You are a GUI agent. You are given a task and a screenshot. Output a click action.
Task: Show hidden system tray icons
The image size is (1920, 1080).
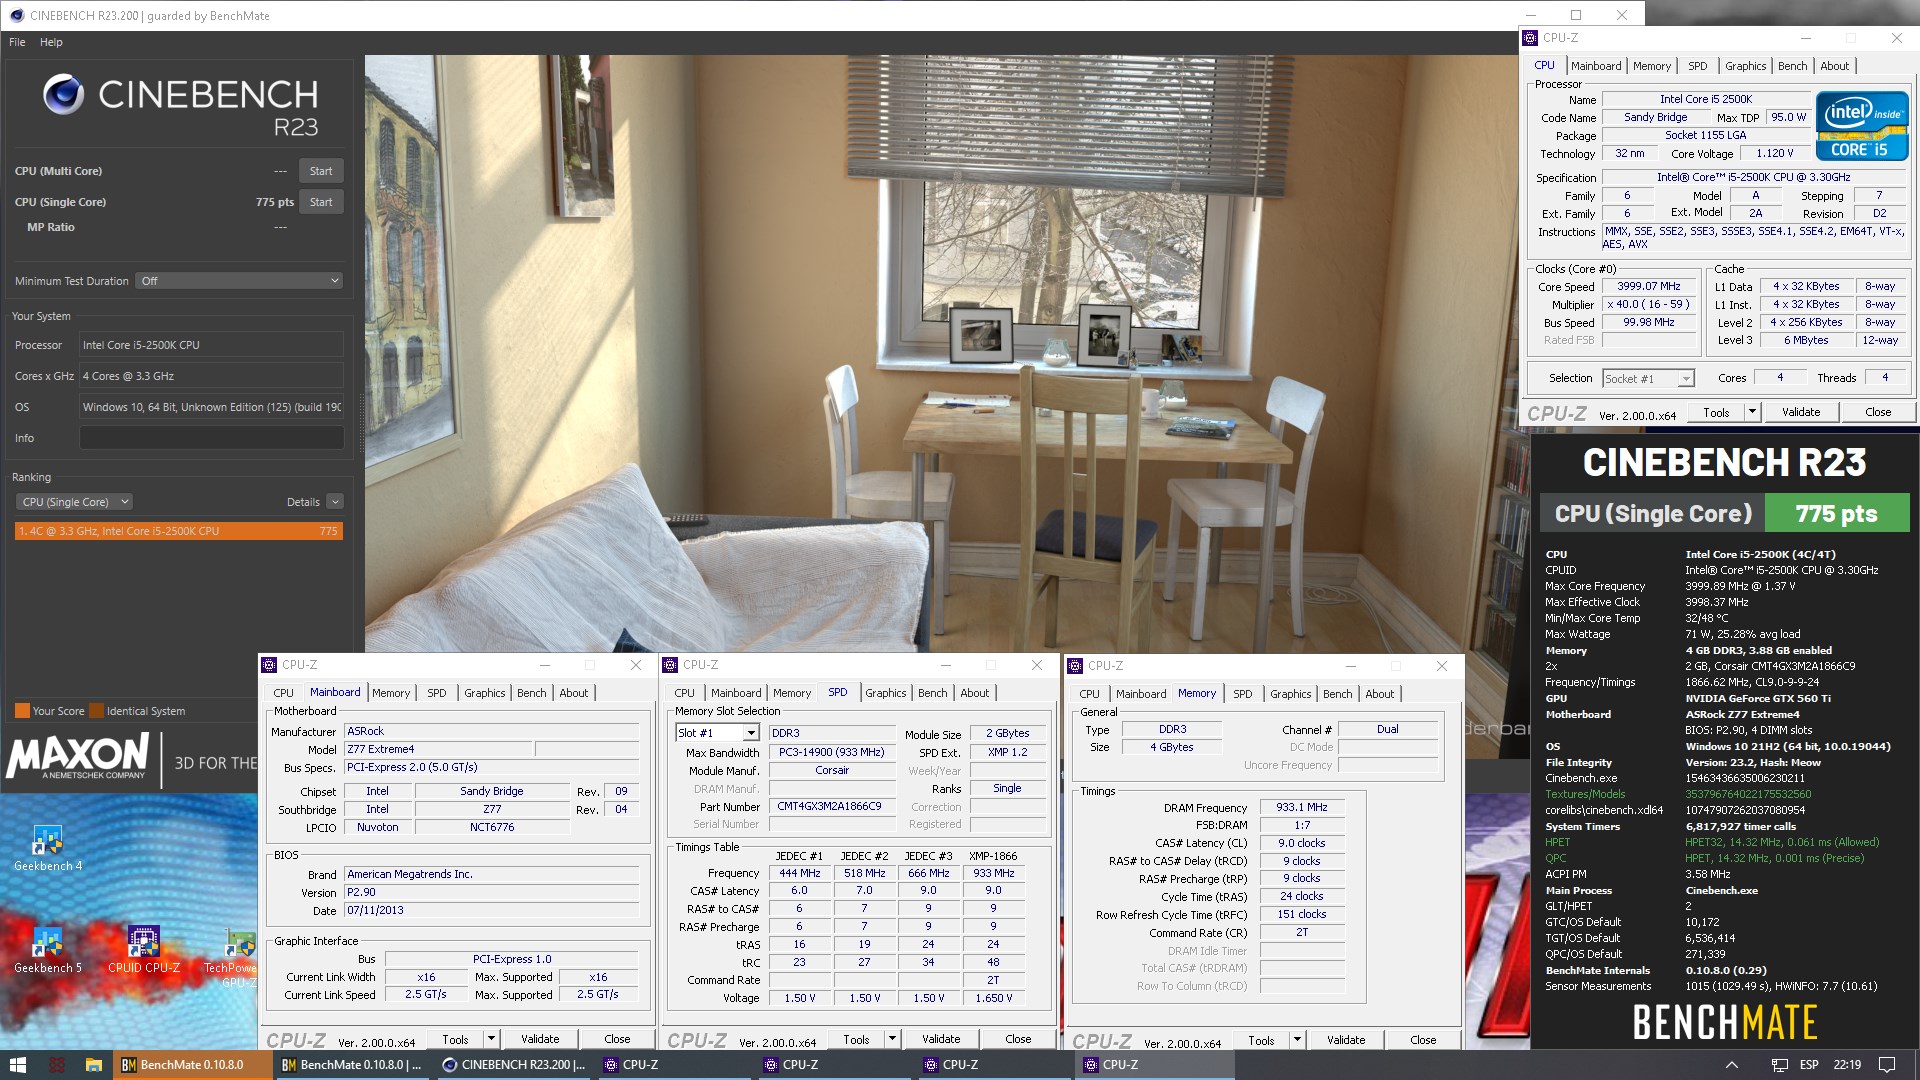(x=1732, y=1065)
